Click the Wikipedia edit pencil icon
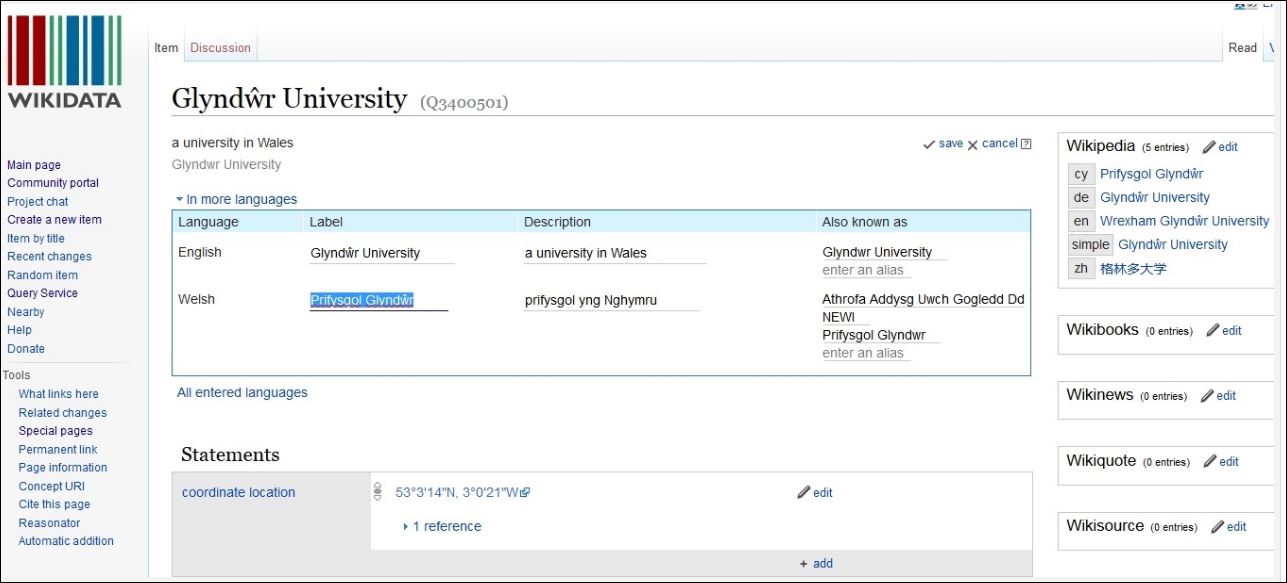1287x583 pixels. point(1209,147)
